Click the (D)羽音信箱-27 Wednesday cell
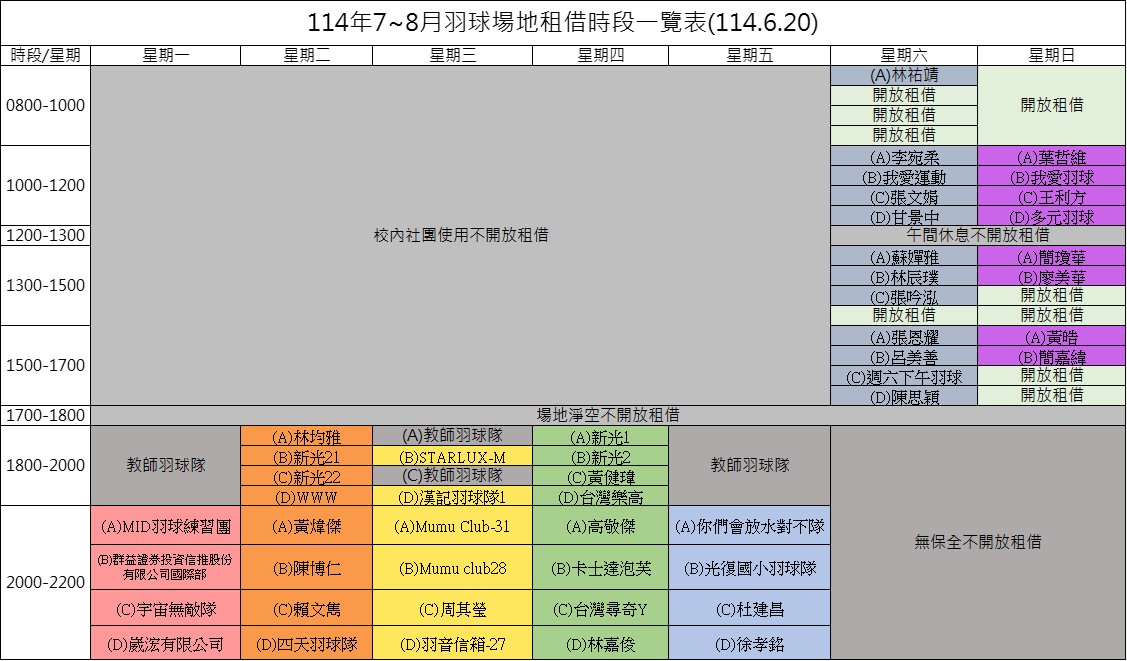Viewport: 1127px width, 661px height. 452,644
